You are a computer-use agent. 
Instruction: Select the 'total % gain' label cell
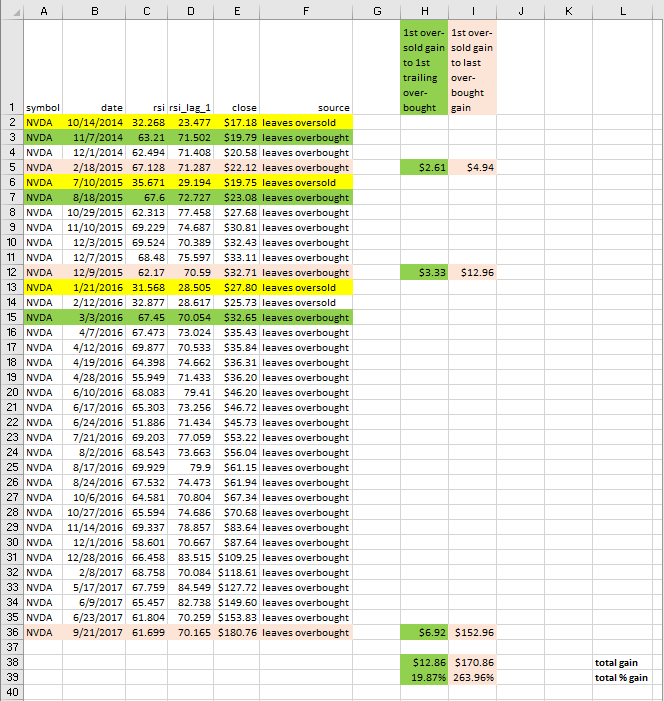coord(622,677)
